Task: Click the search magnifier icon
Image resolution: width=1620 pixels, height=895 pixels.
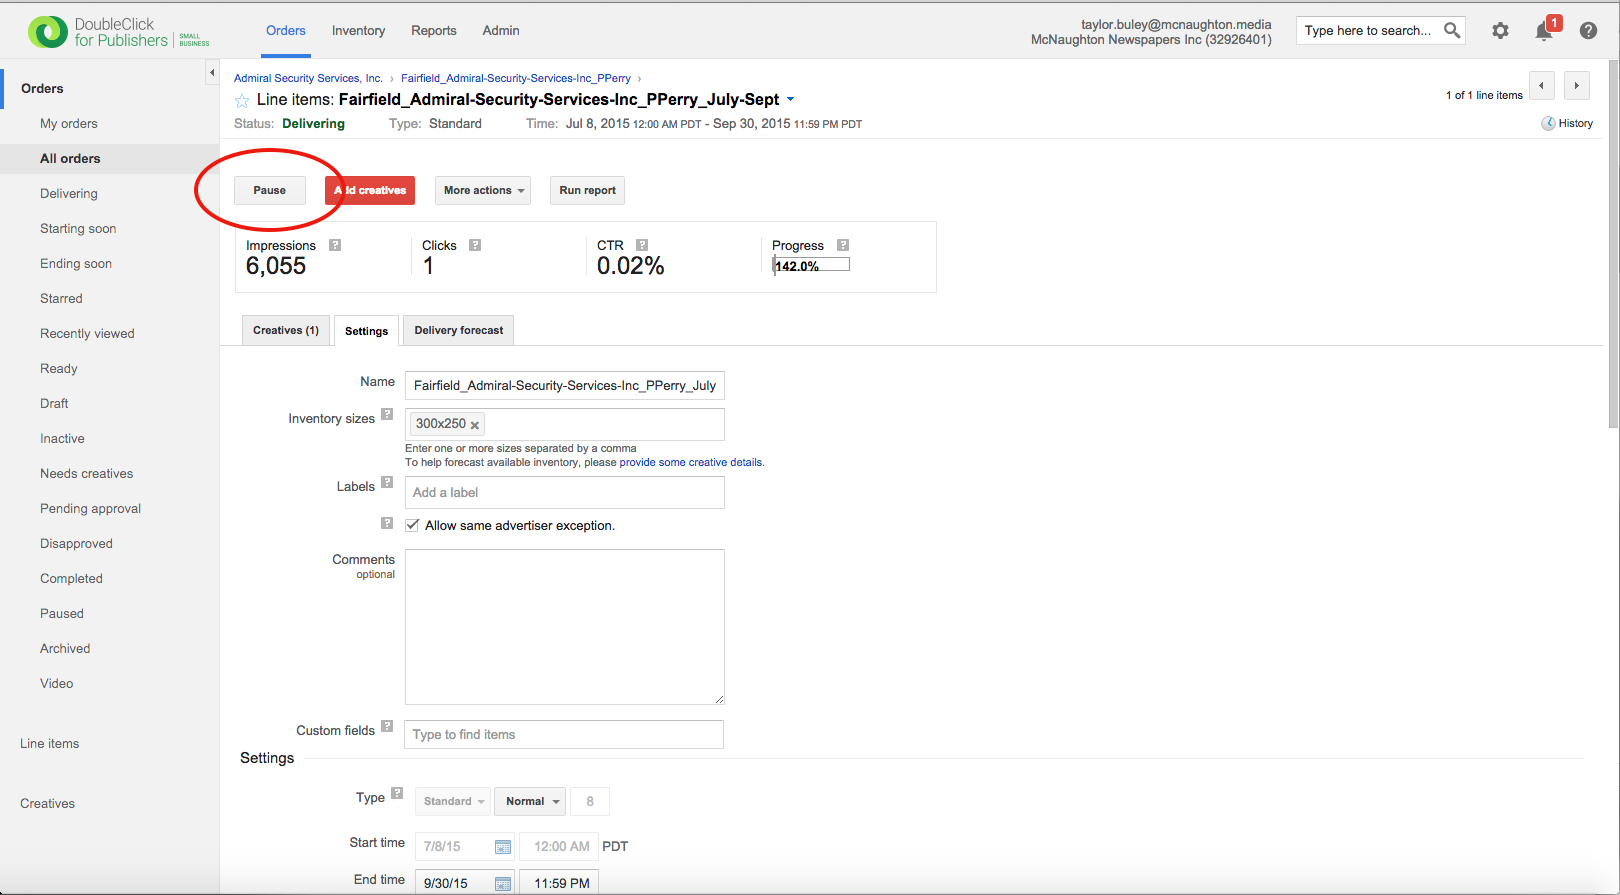Action: [1452, 30]
